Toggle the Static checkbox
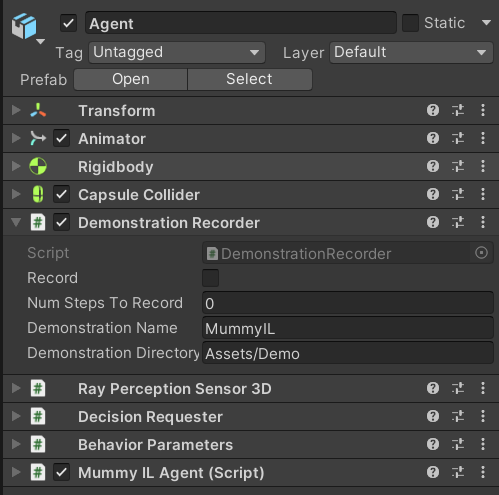 (410, 23)
